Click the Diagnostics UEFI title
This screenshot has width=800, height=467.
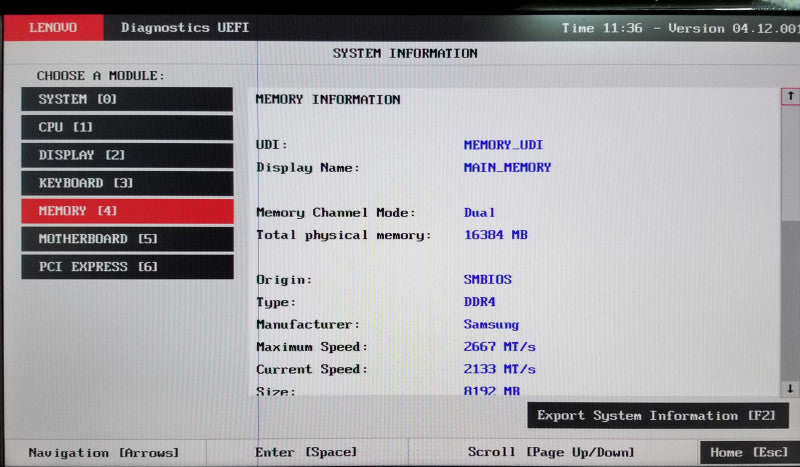[x=185, y=28]
